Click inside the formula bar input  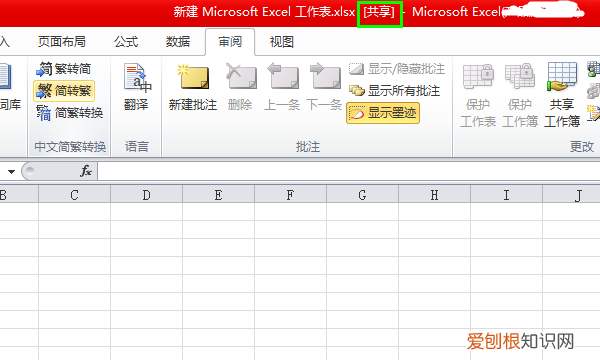(x=349, y=171)
